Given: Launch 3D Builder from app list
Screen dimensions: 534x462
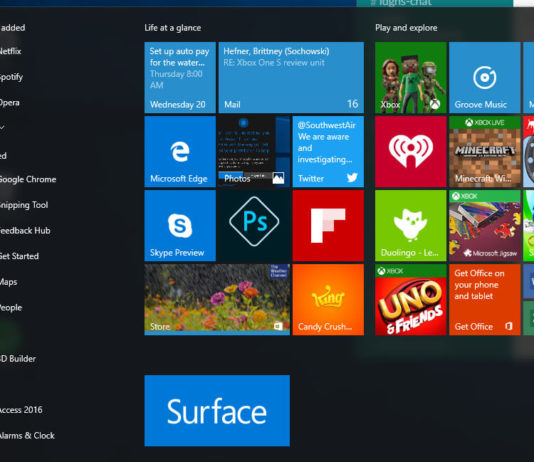Looking at the screenshot, I should [x=18, y=359].
